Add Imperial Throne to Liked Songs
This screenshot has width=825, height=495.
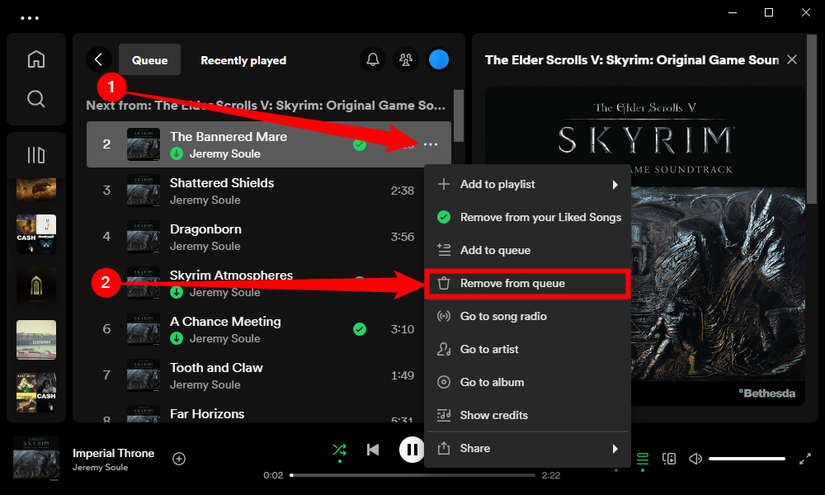[x=179, y=459]
